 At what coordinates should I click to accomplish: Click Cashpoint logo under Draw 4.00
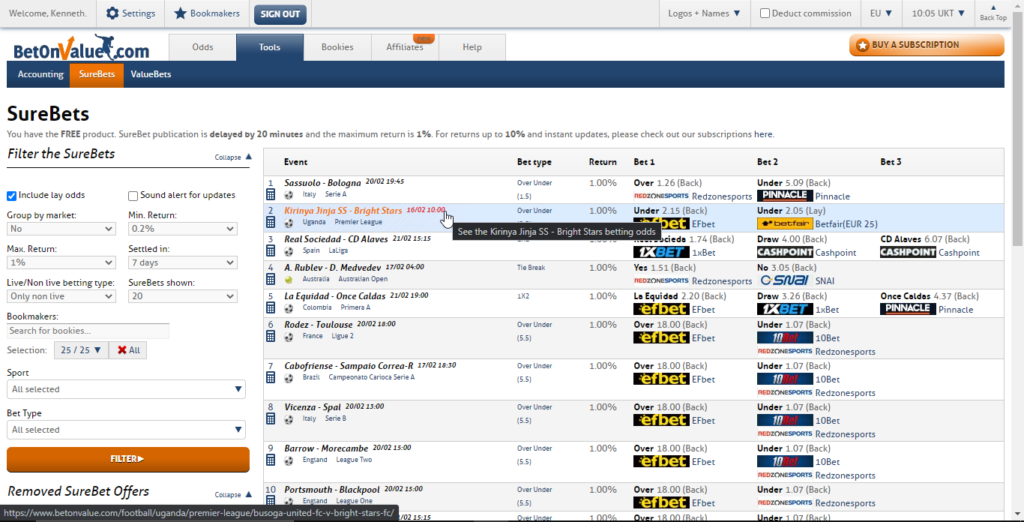[x=785, y=252]
